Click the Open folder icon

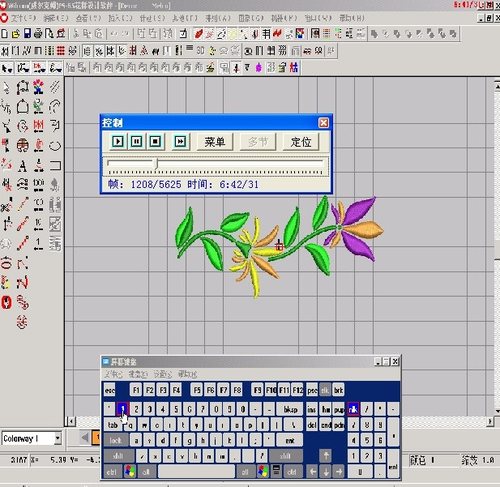16,33
